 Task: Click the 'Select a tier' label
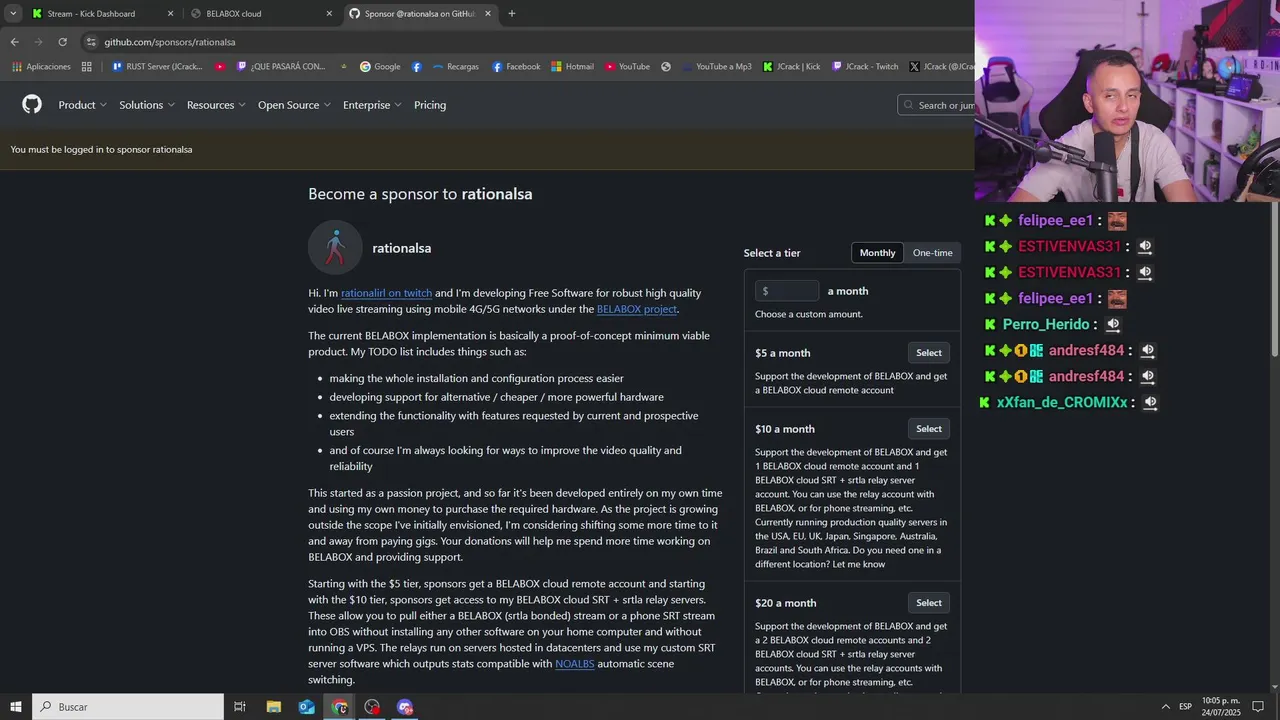[x=772, y=253]
